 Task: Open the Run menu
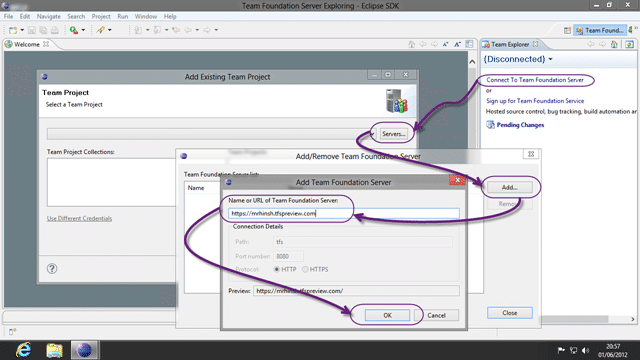pos(122,17)
